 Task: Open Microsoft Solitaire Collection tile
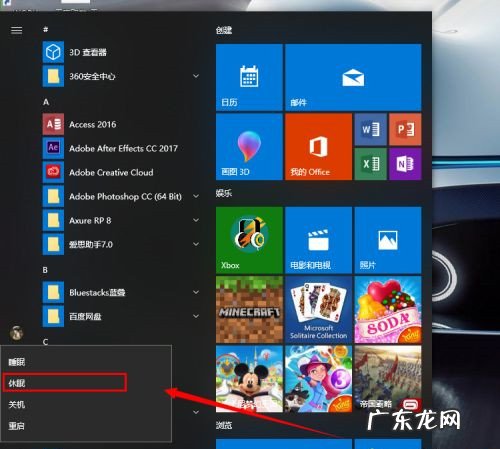point(319,309)
